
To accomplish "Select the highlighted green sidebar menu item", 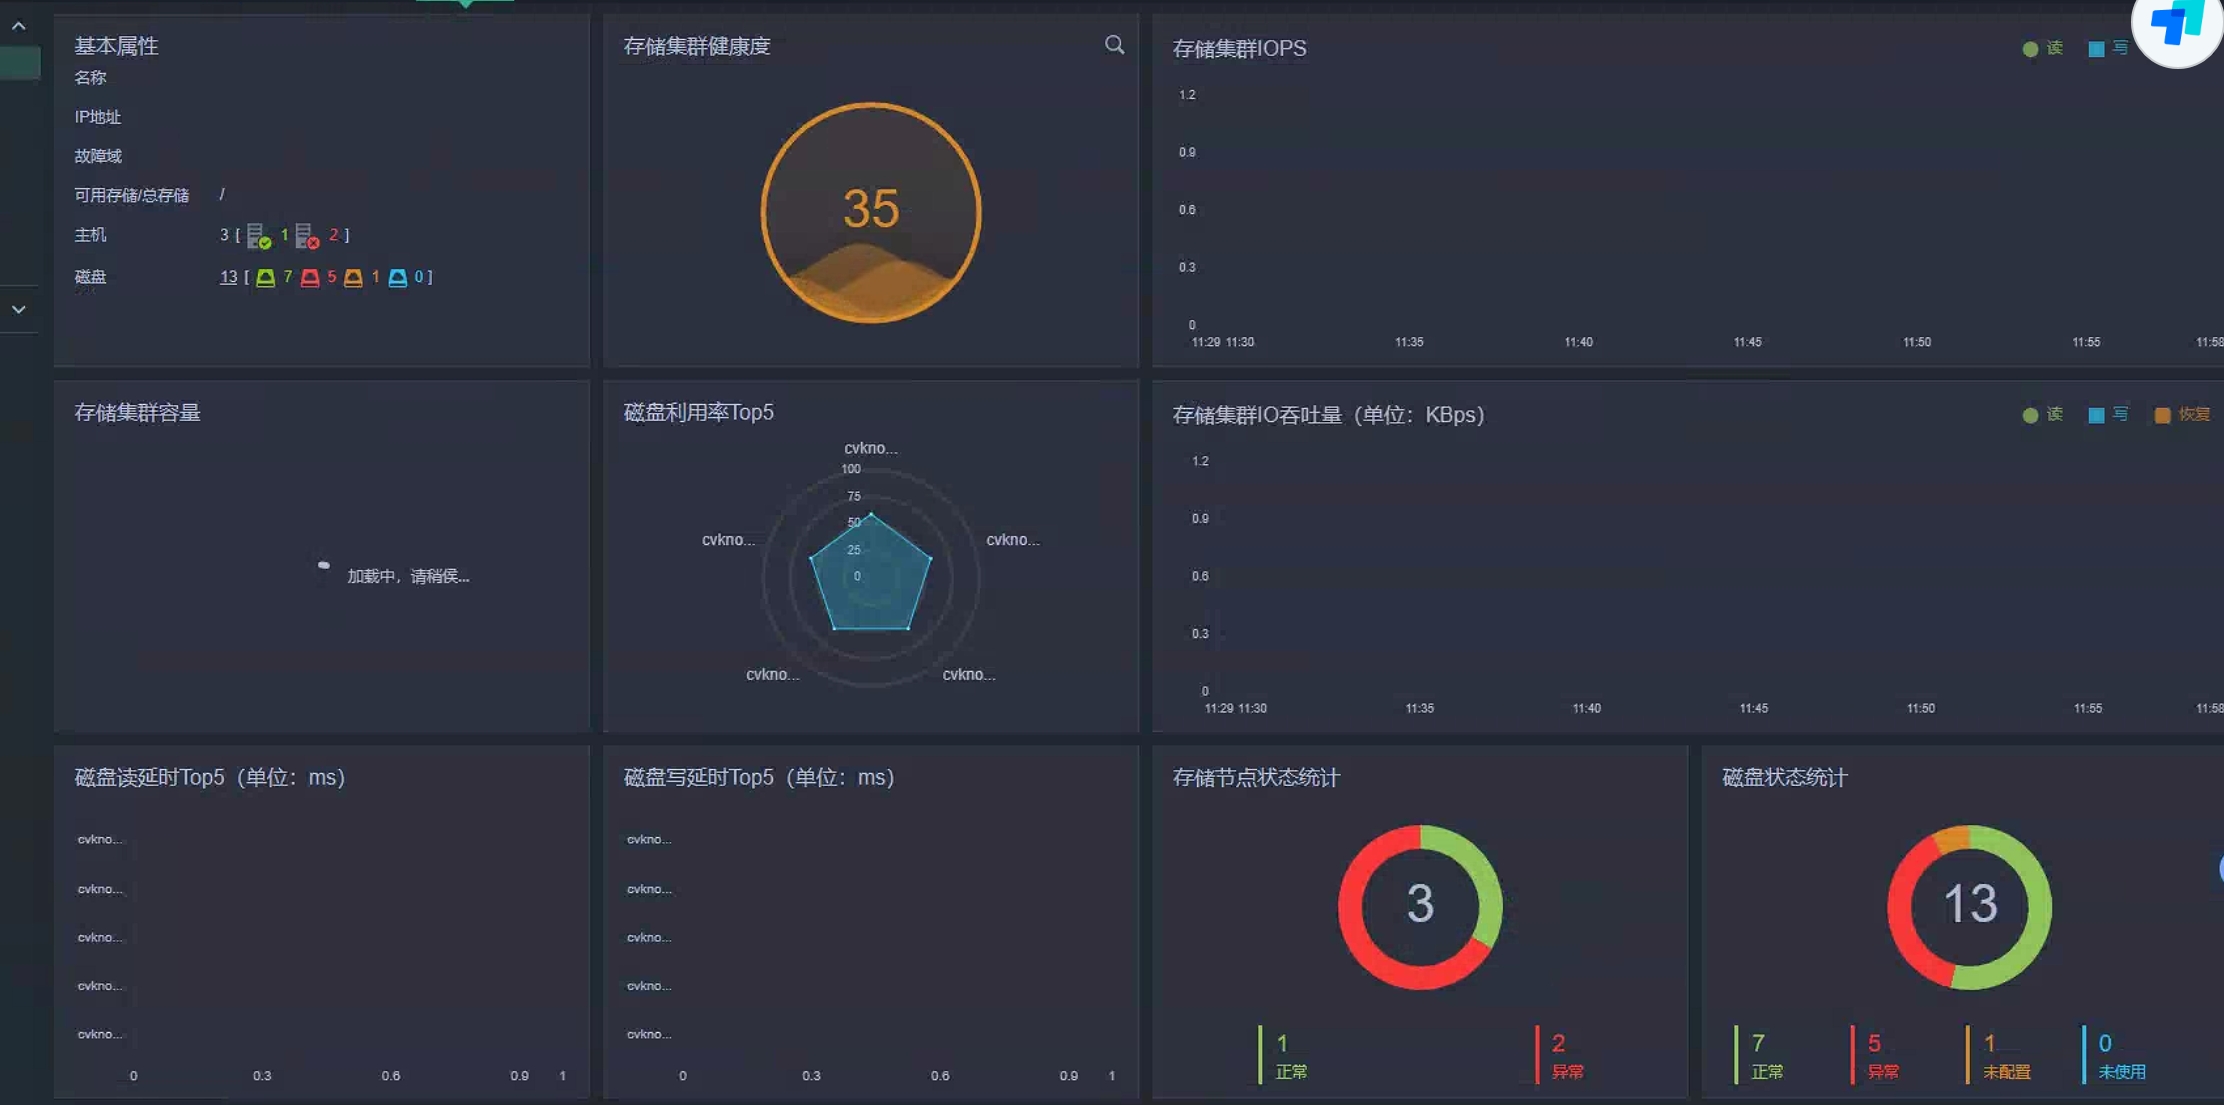I will tap(20, 63).
